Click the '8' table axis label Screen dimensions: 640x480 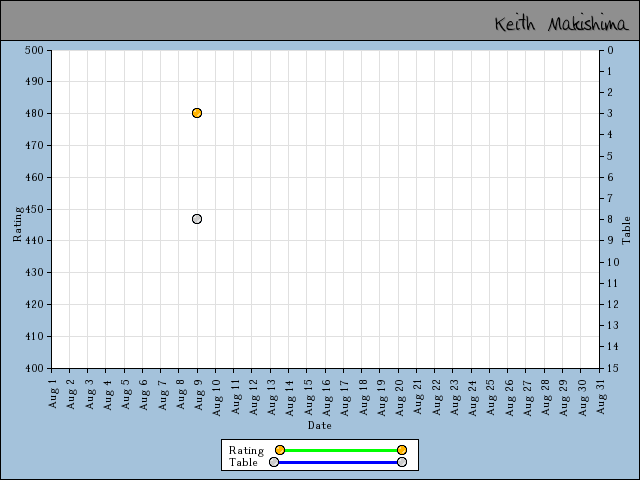pyautogui.click(x=610, y=219)
